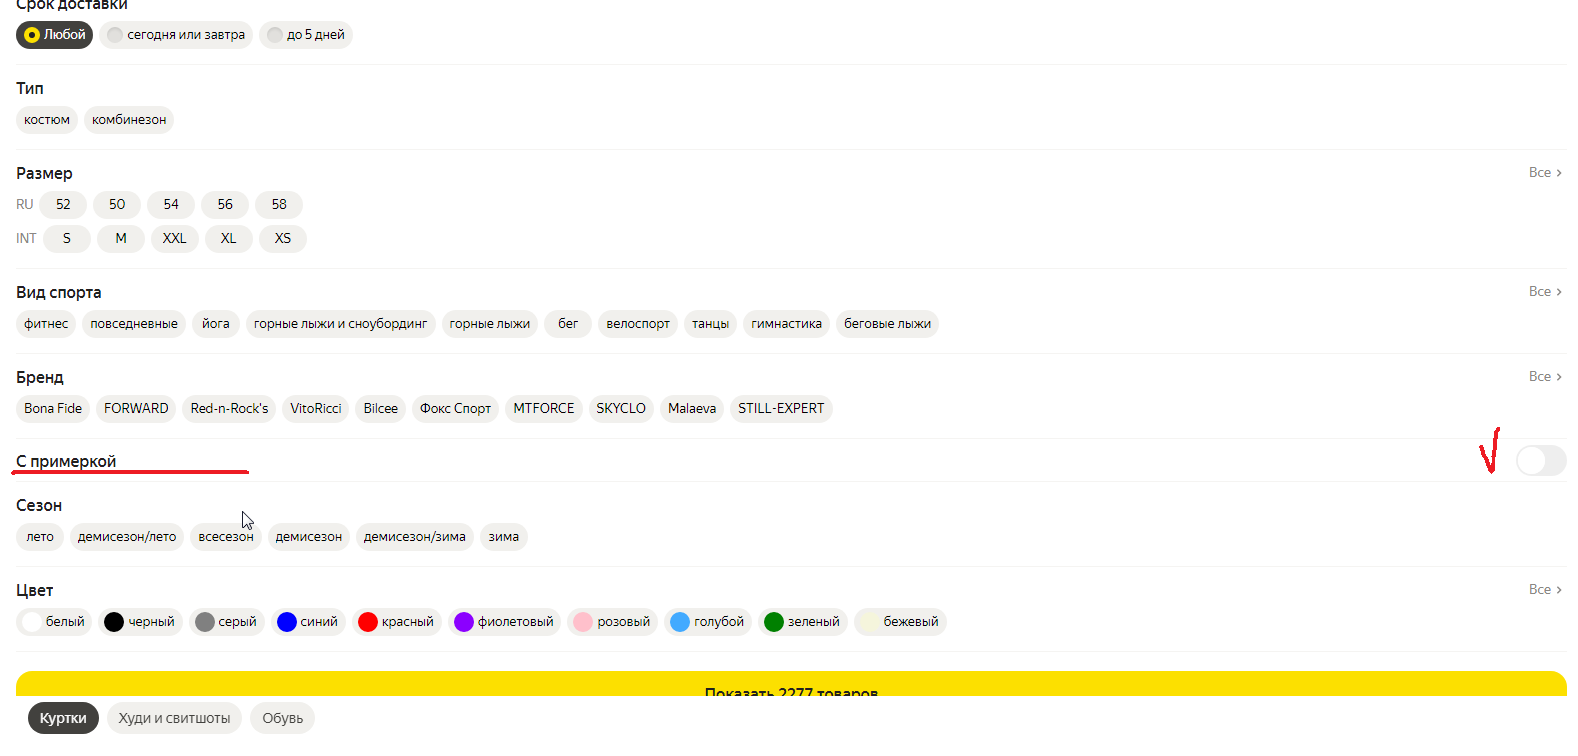Viewport: 1578px width, 756px height.
Task: Select the красный color swatch
Action: coord(397,622)
